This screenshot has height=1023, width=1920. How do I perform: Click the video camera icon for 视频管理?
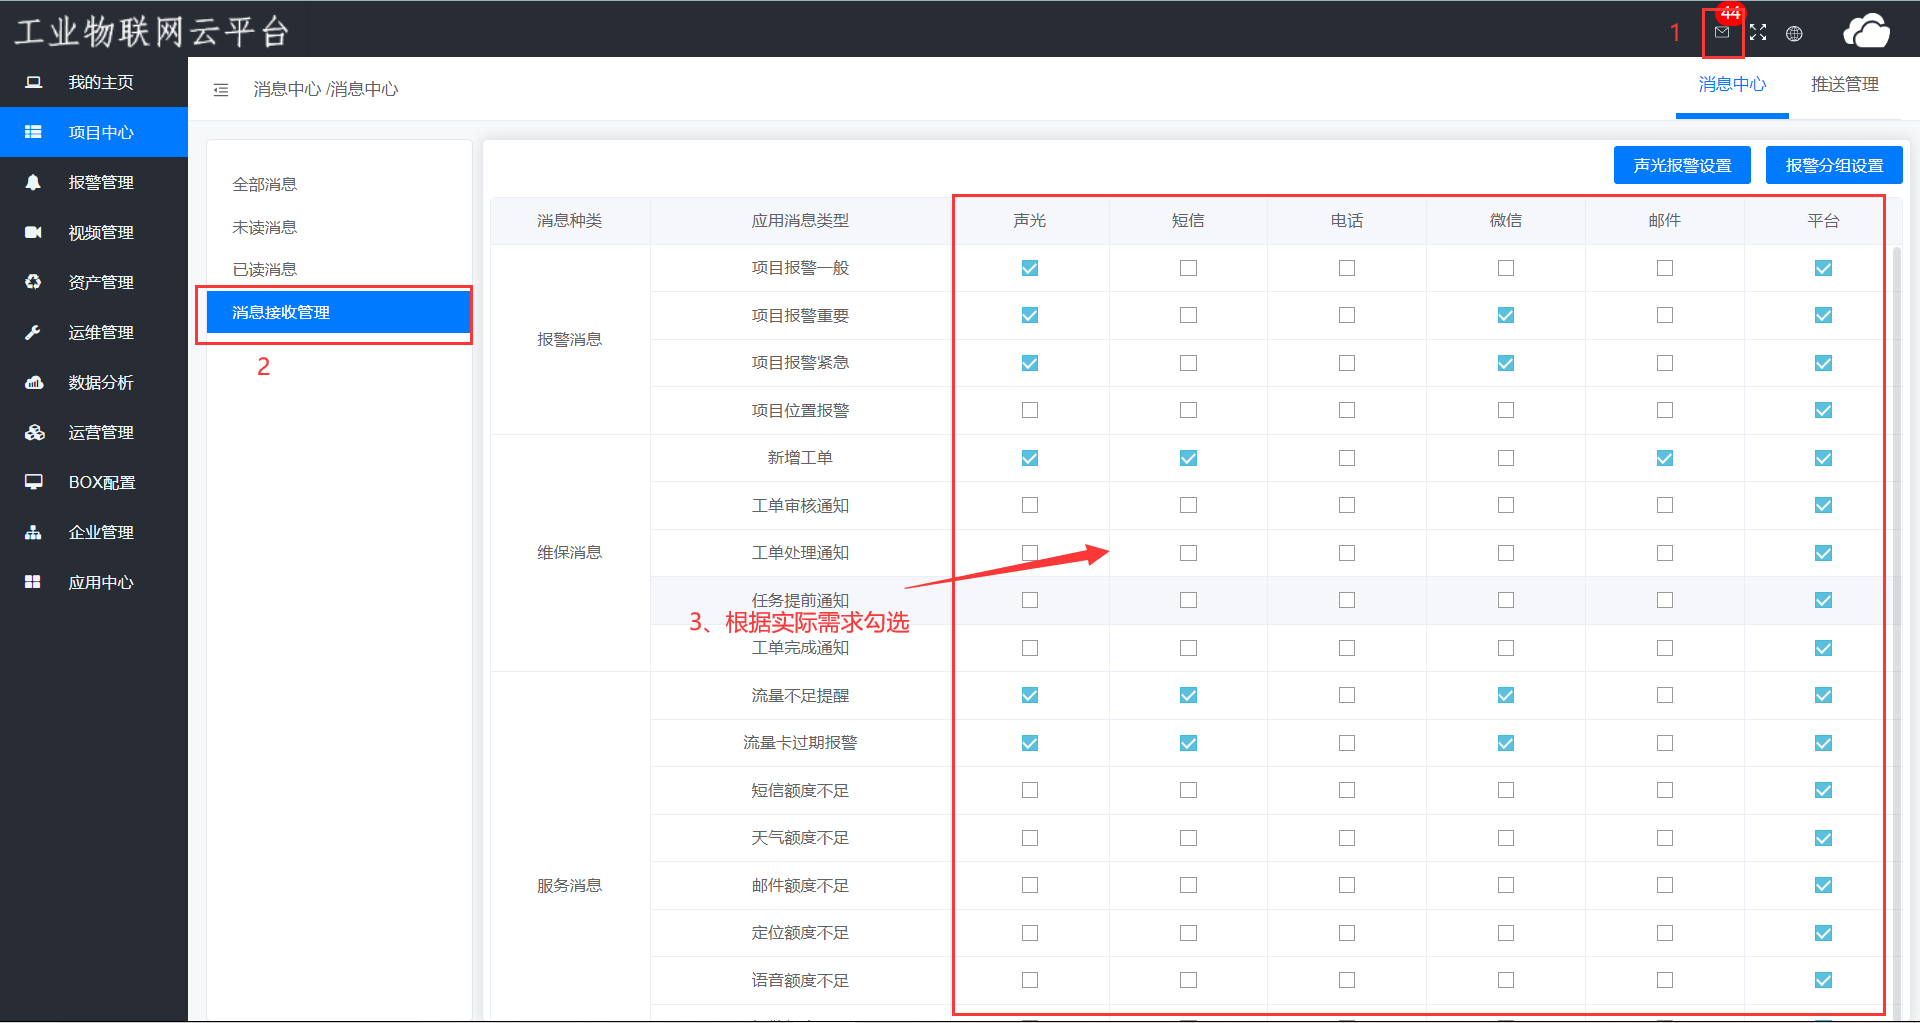(33, 232)
